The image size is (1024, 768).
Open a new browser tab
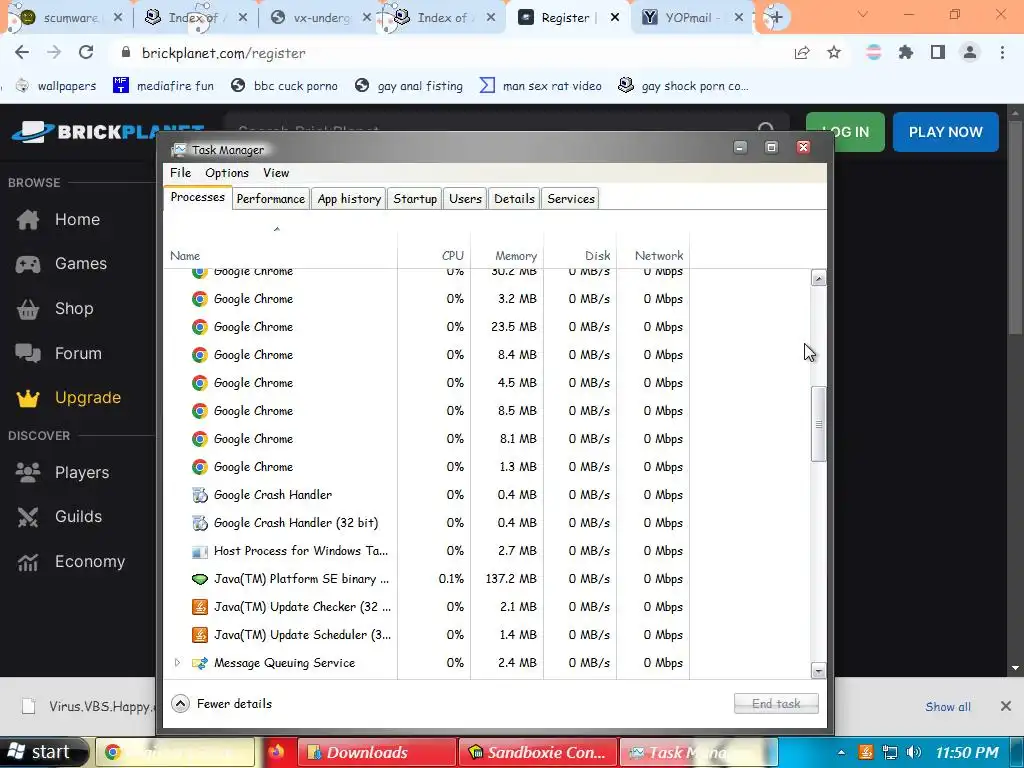(776, 18)
